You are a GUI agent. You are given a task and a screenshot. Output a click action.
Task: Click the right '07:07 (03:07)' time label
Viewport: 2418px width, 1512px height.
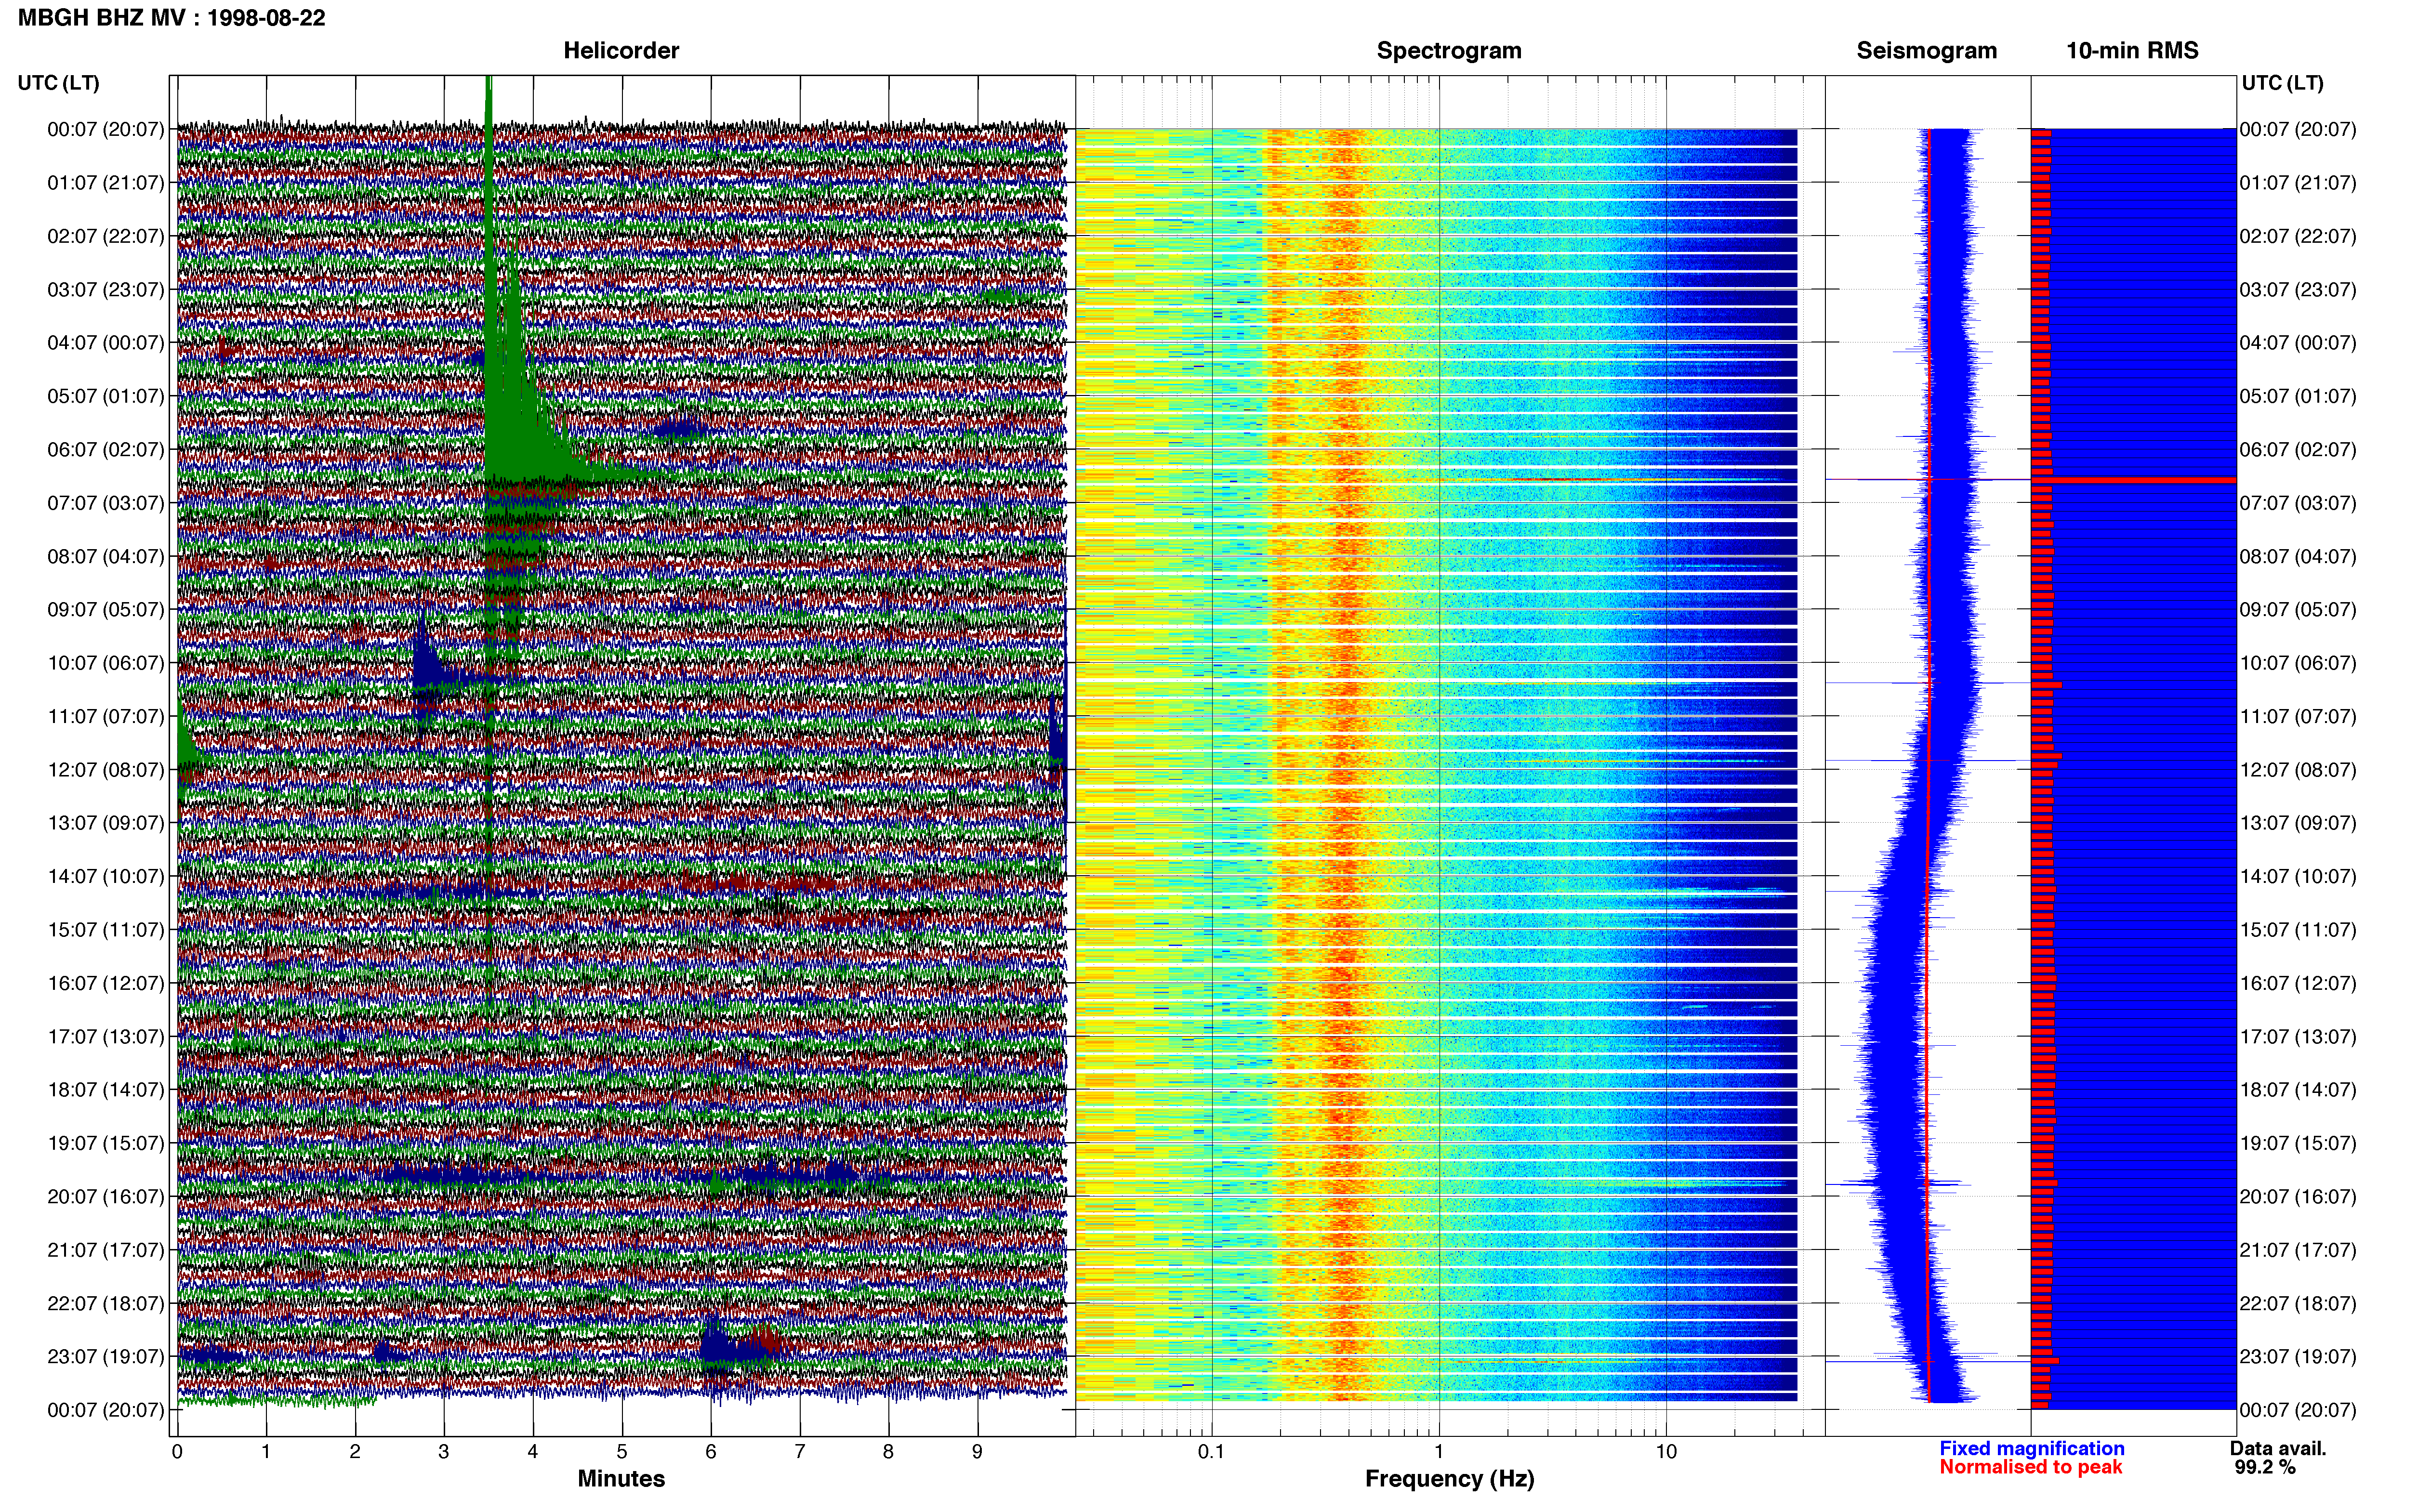(2298, 503)
